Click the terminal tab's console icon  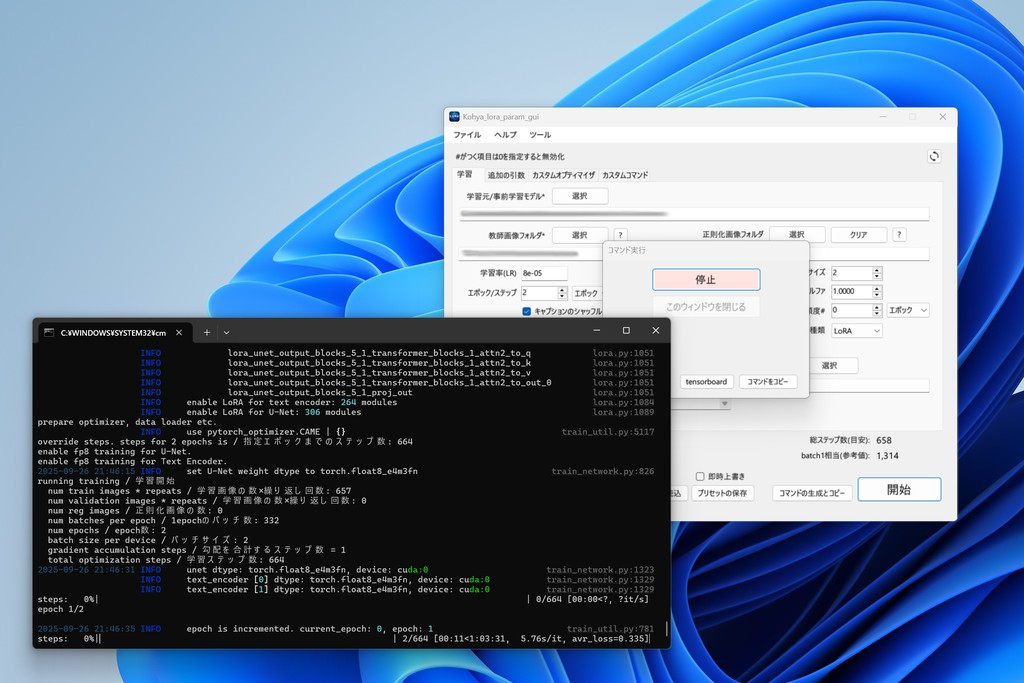tap(49, 332)
